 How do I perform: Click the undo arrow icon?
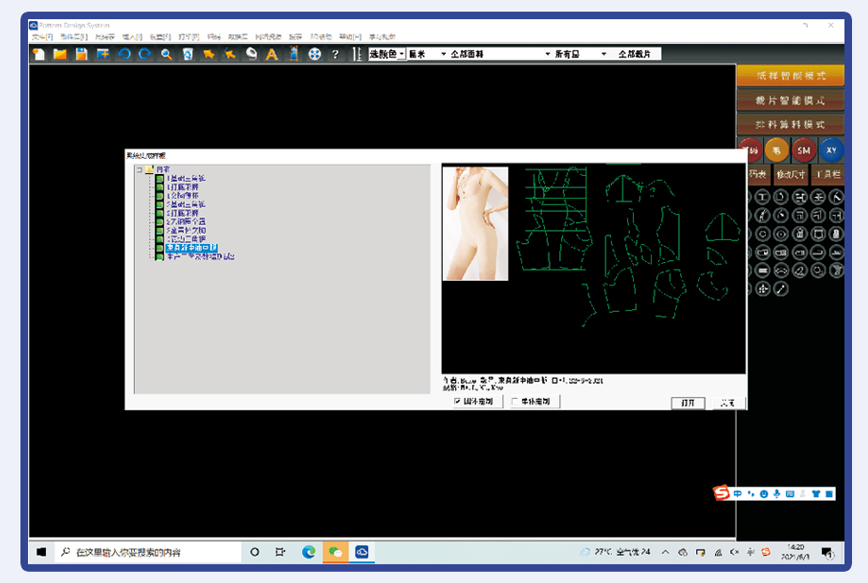click(124, 54)
